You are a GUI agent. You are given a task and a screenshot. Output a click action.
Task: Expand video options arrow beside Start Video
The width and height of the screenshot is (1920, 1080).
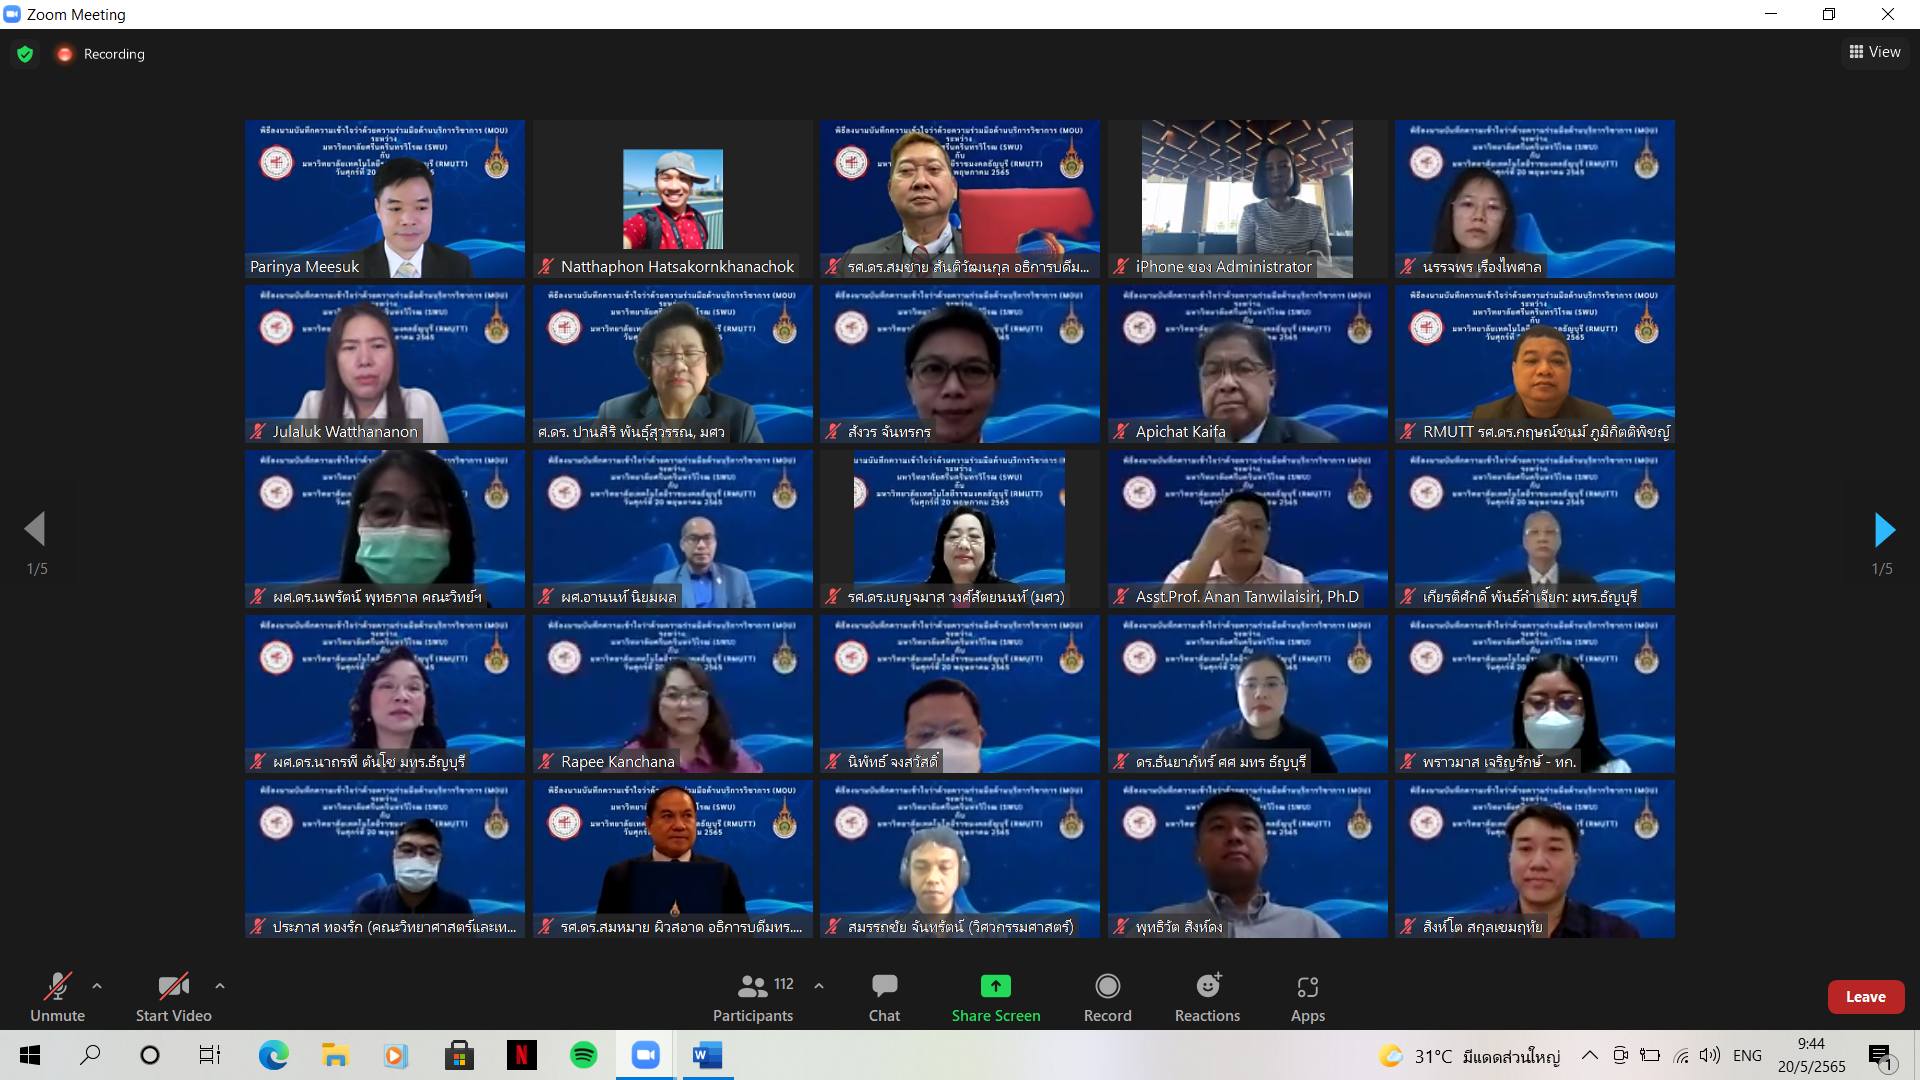pos(220,986)
